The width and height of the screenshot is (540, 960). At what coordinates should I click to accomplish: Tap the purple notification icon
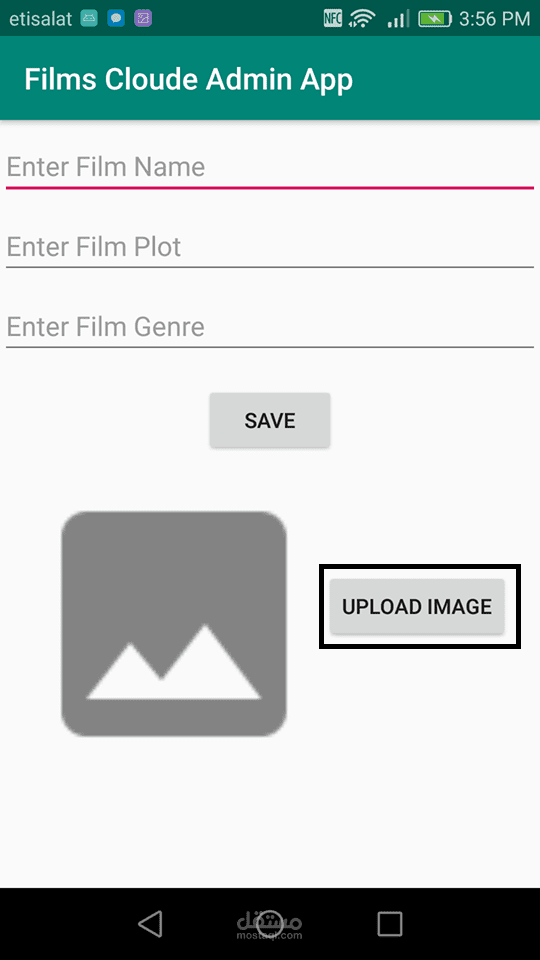click(143, 19)
